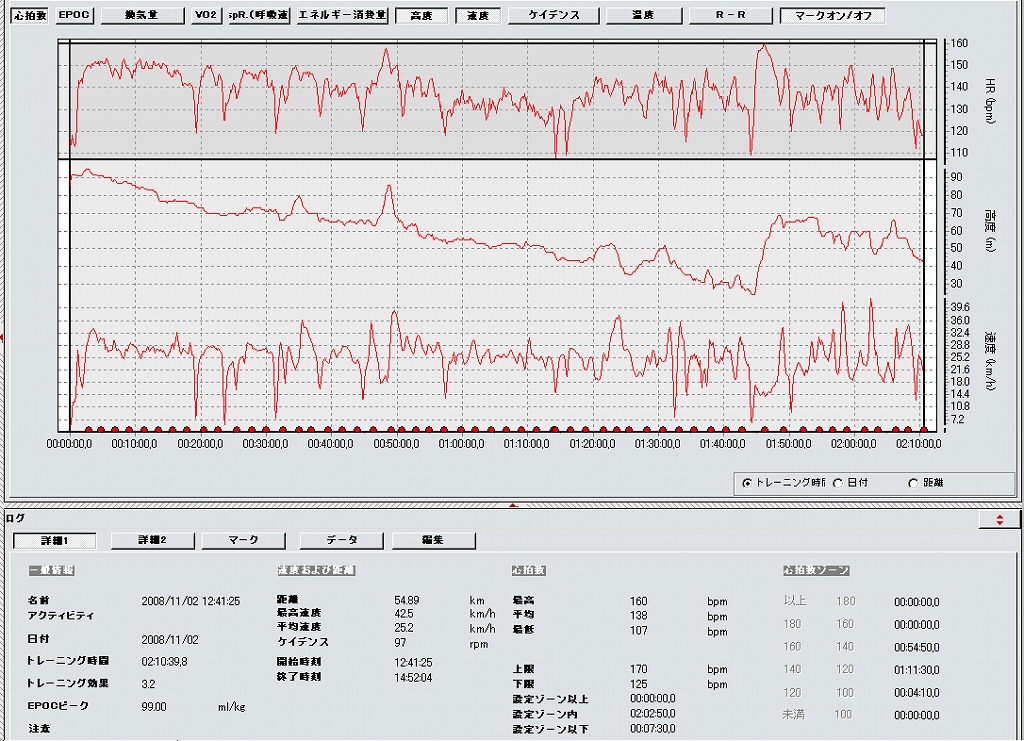
Task: Click the トレーニング効果 value 3.2
Action: [148, 684]
